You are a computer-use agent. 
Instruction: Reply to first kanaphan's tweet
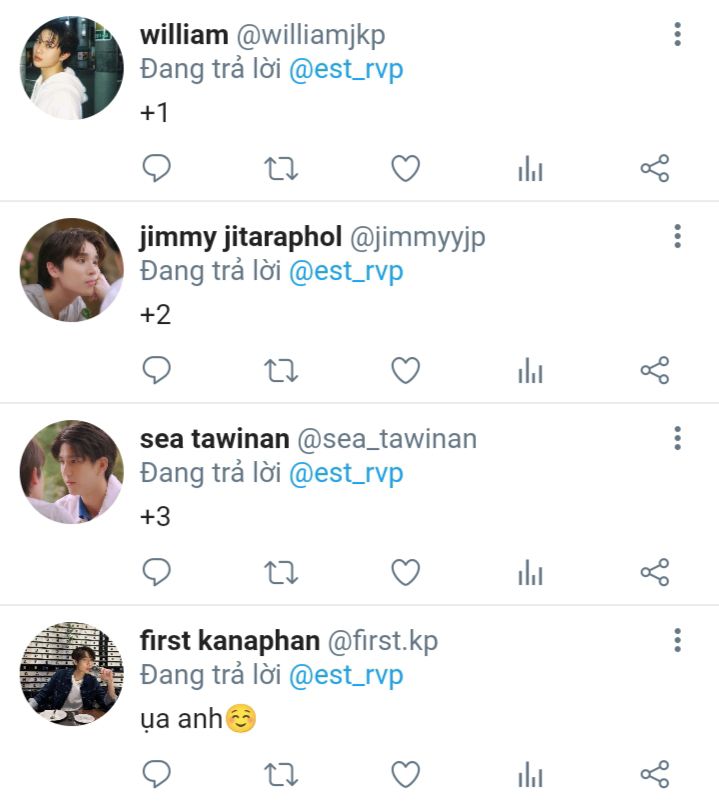[156, 774]
